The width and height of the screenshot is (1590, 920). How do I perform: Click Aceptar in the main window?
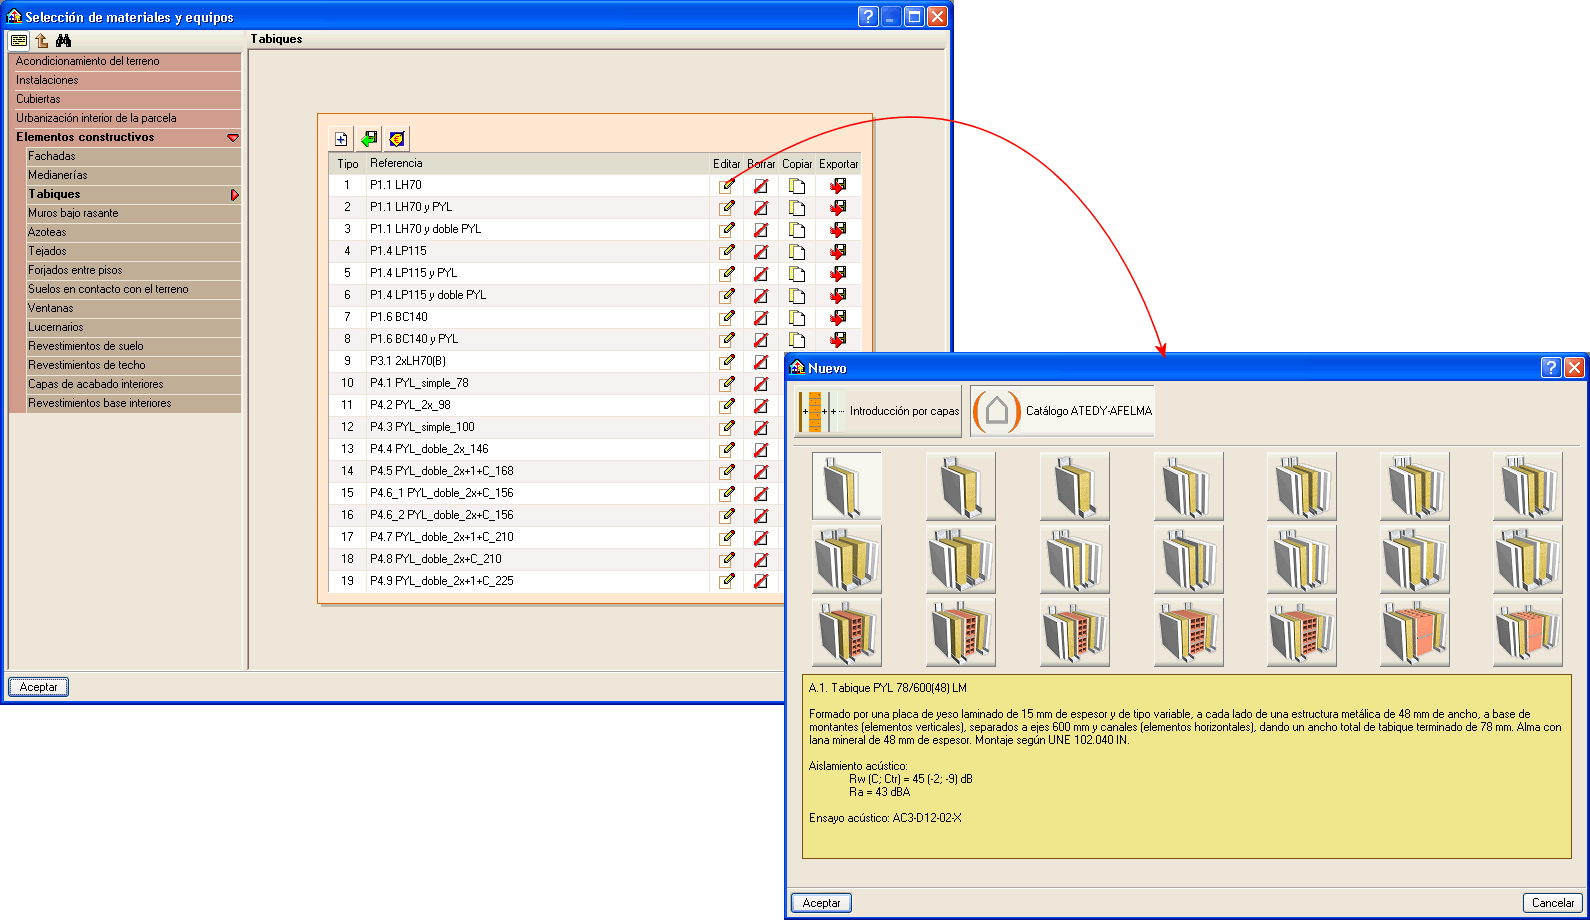pyautogui.click(x=39, y=687)
